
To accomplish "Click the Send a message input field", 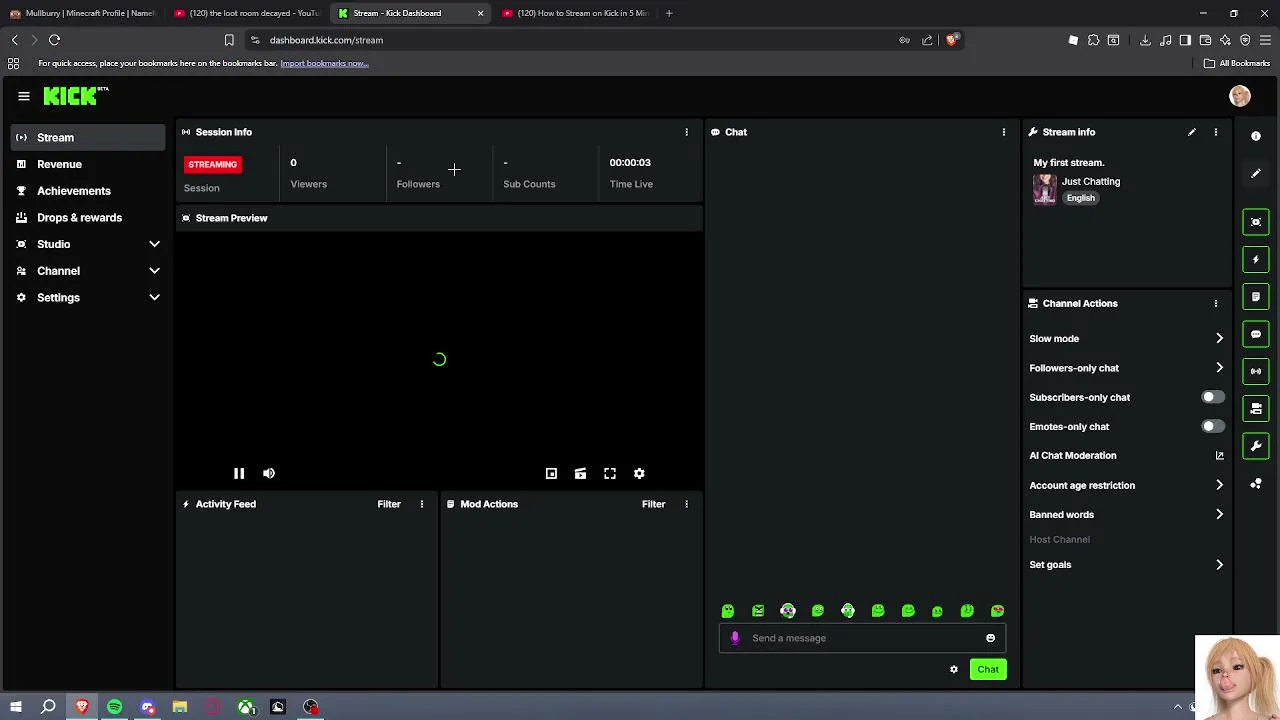I will pyautogui.click(x=862, y=638).
